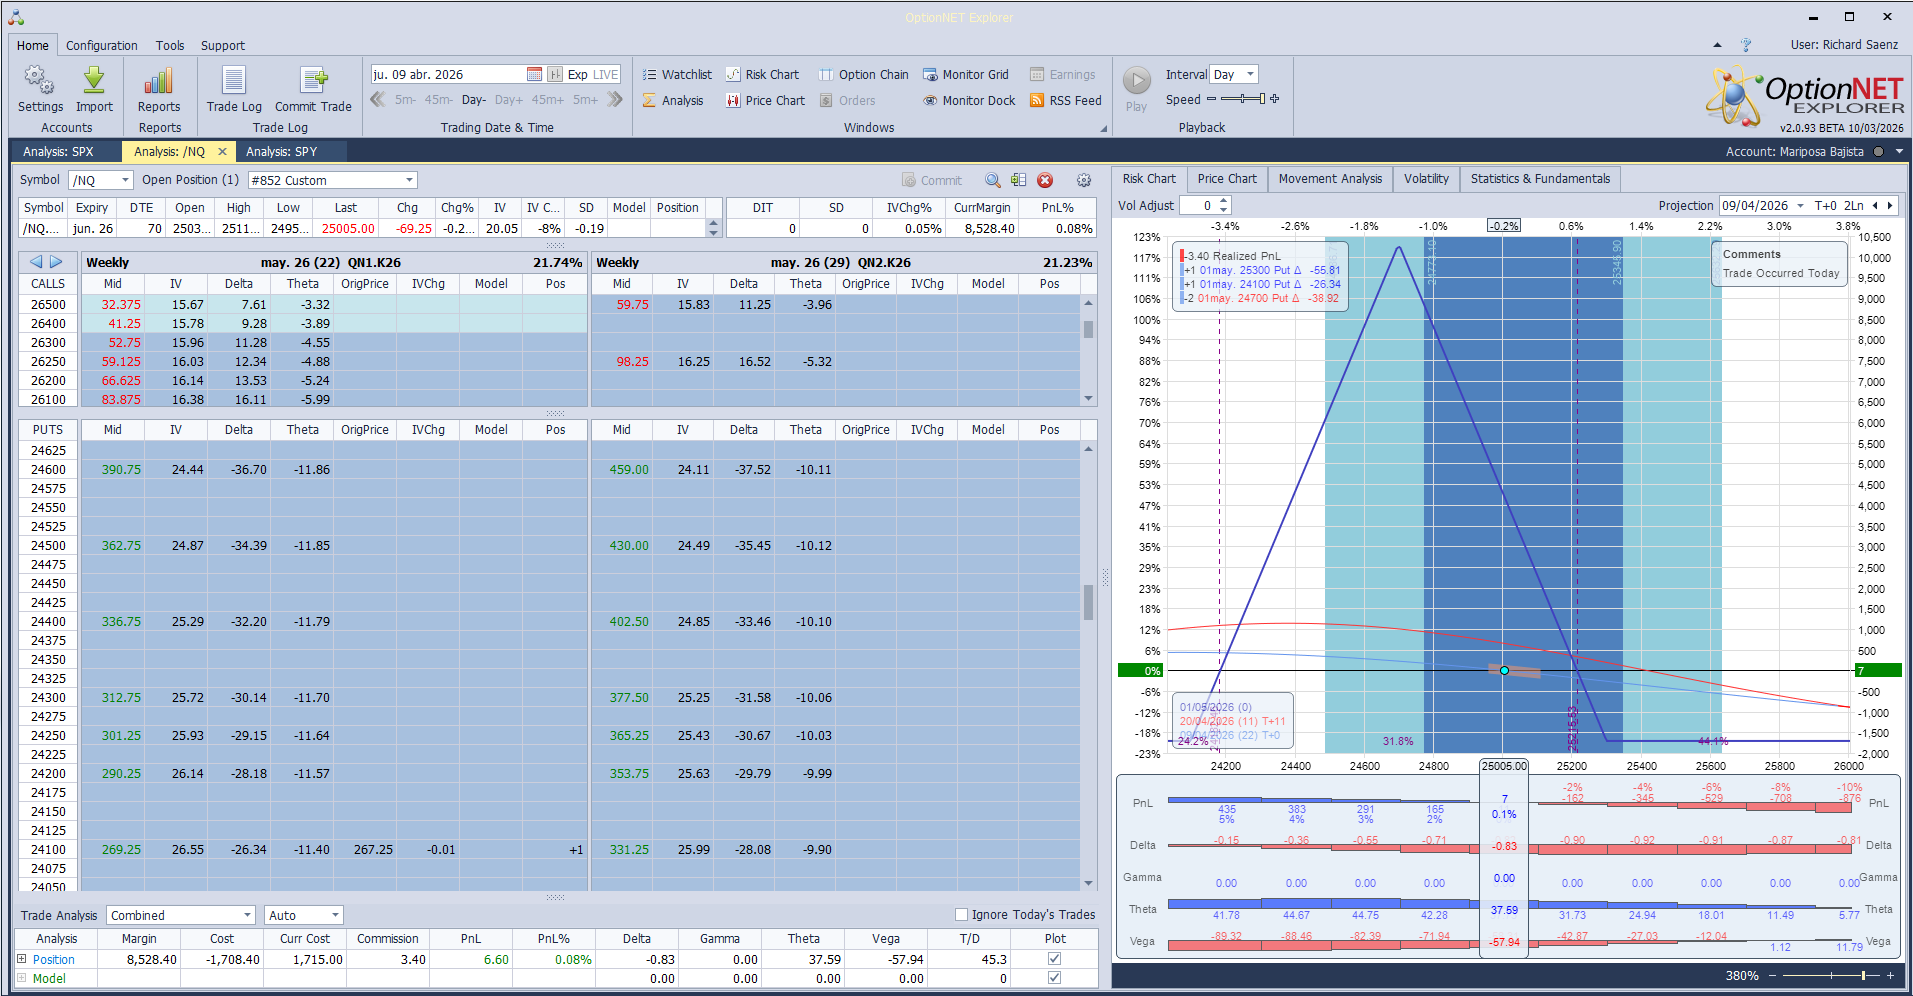Screen dimensions: 1913x996
Task: Click the Import green arrow icon
Action: coord(94,81)
